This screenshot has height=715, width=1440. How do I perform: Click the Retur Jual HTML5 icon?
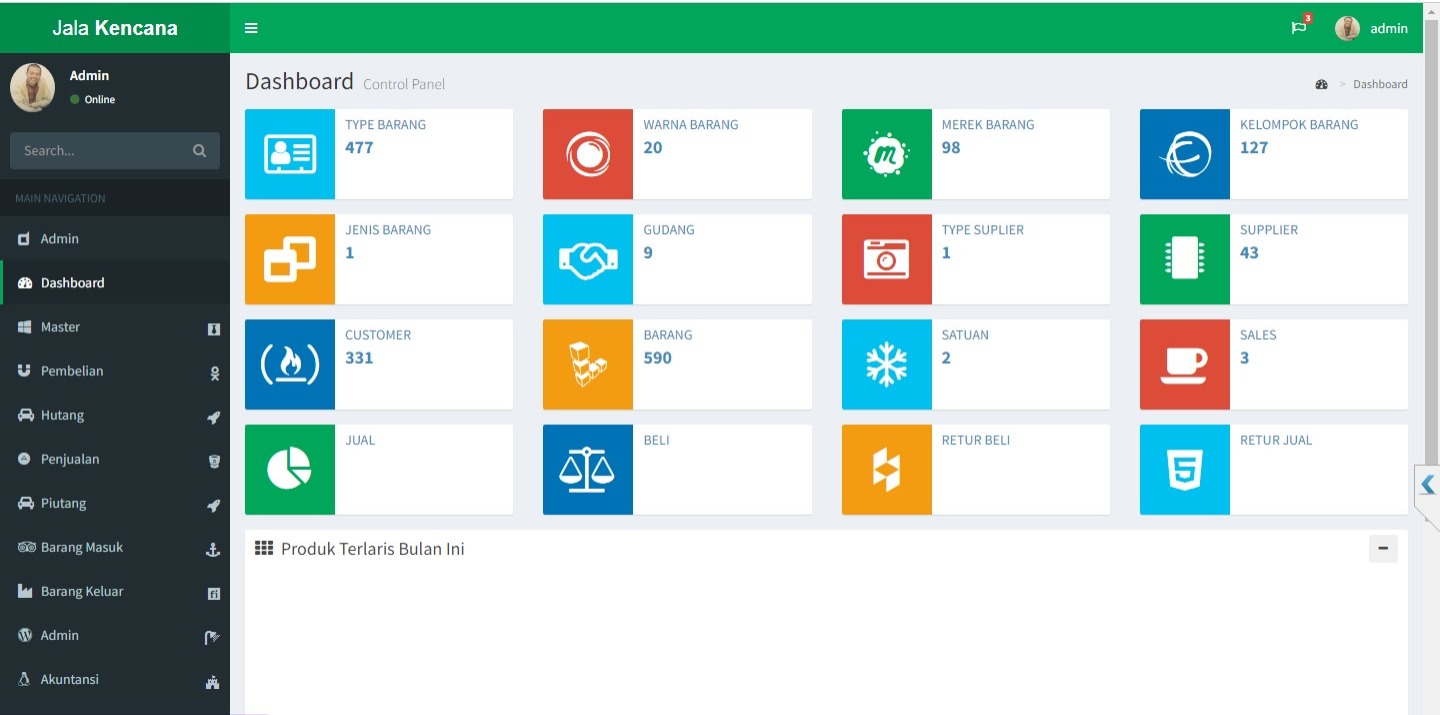point(1184,470)
